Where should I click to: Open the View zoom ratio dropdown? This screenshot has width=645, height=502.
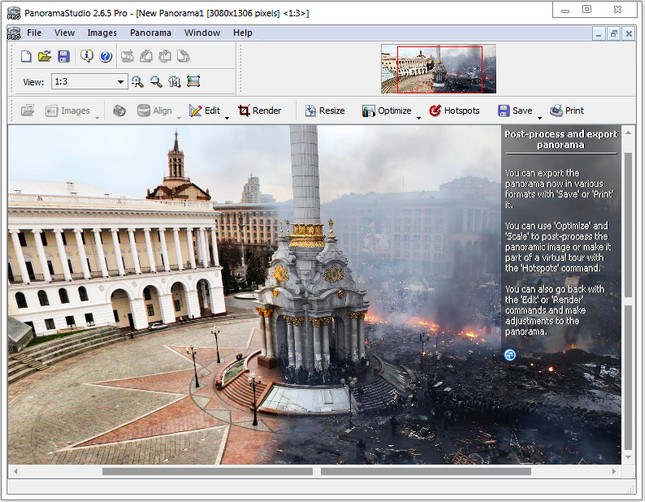pos(121,82)
